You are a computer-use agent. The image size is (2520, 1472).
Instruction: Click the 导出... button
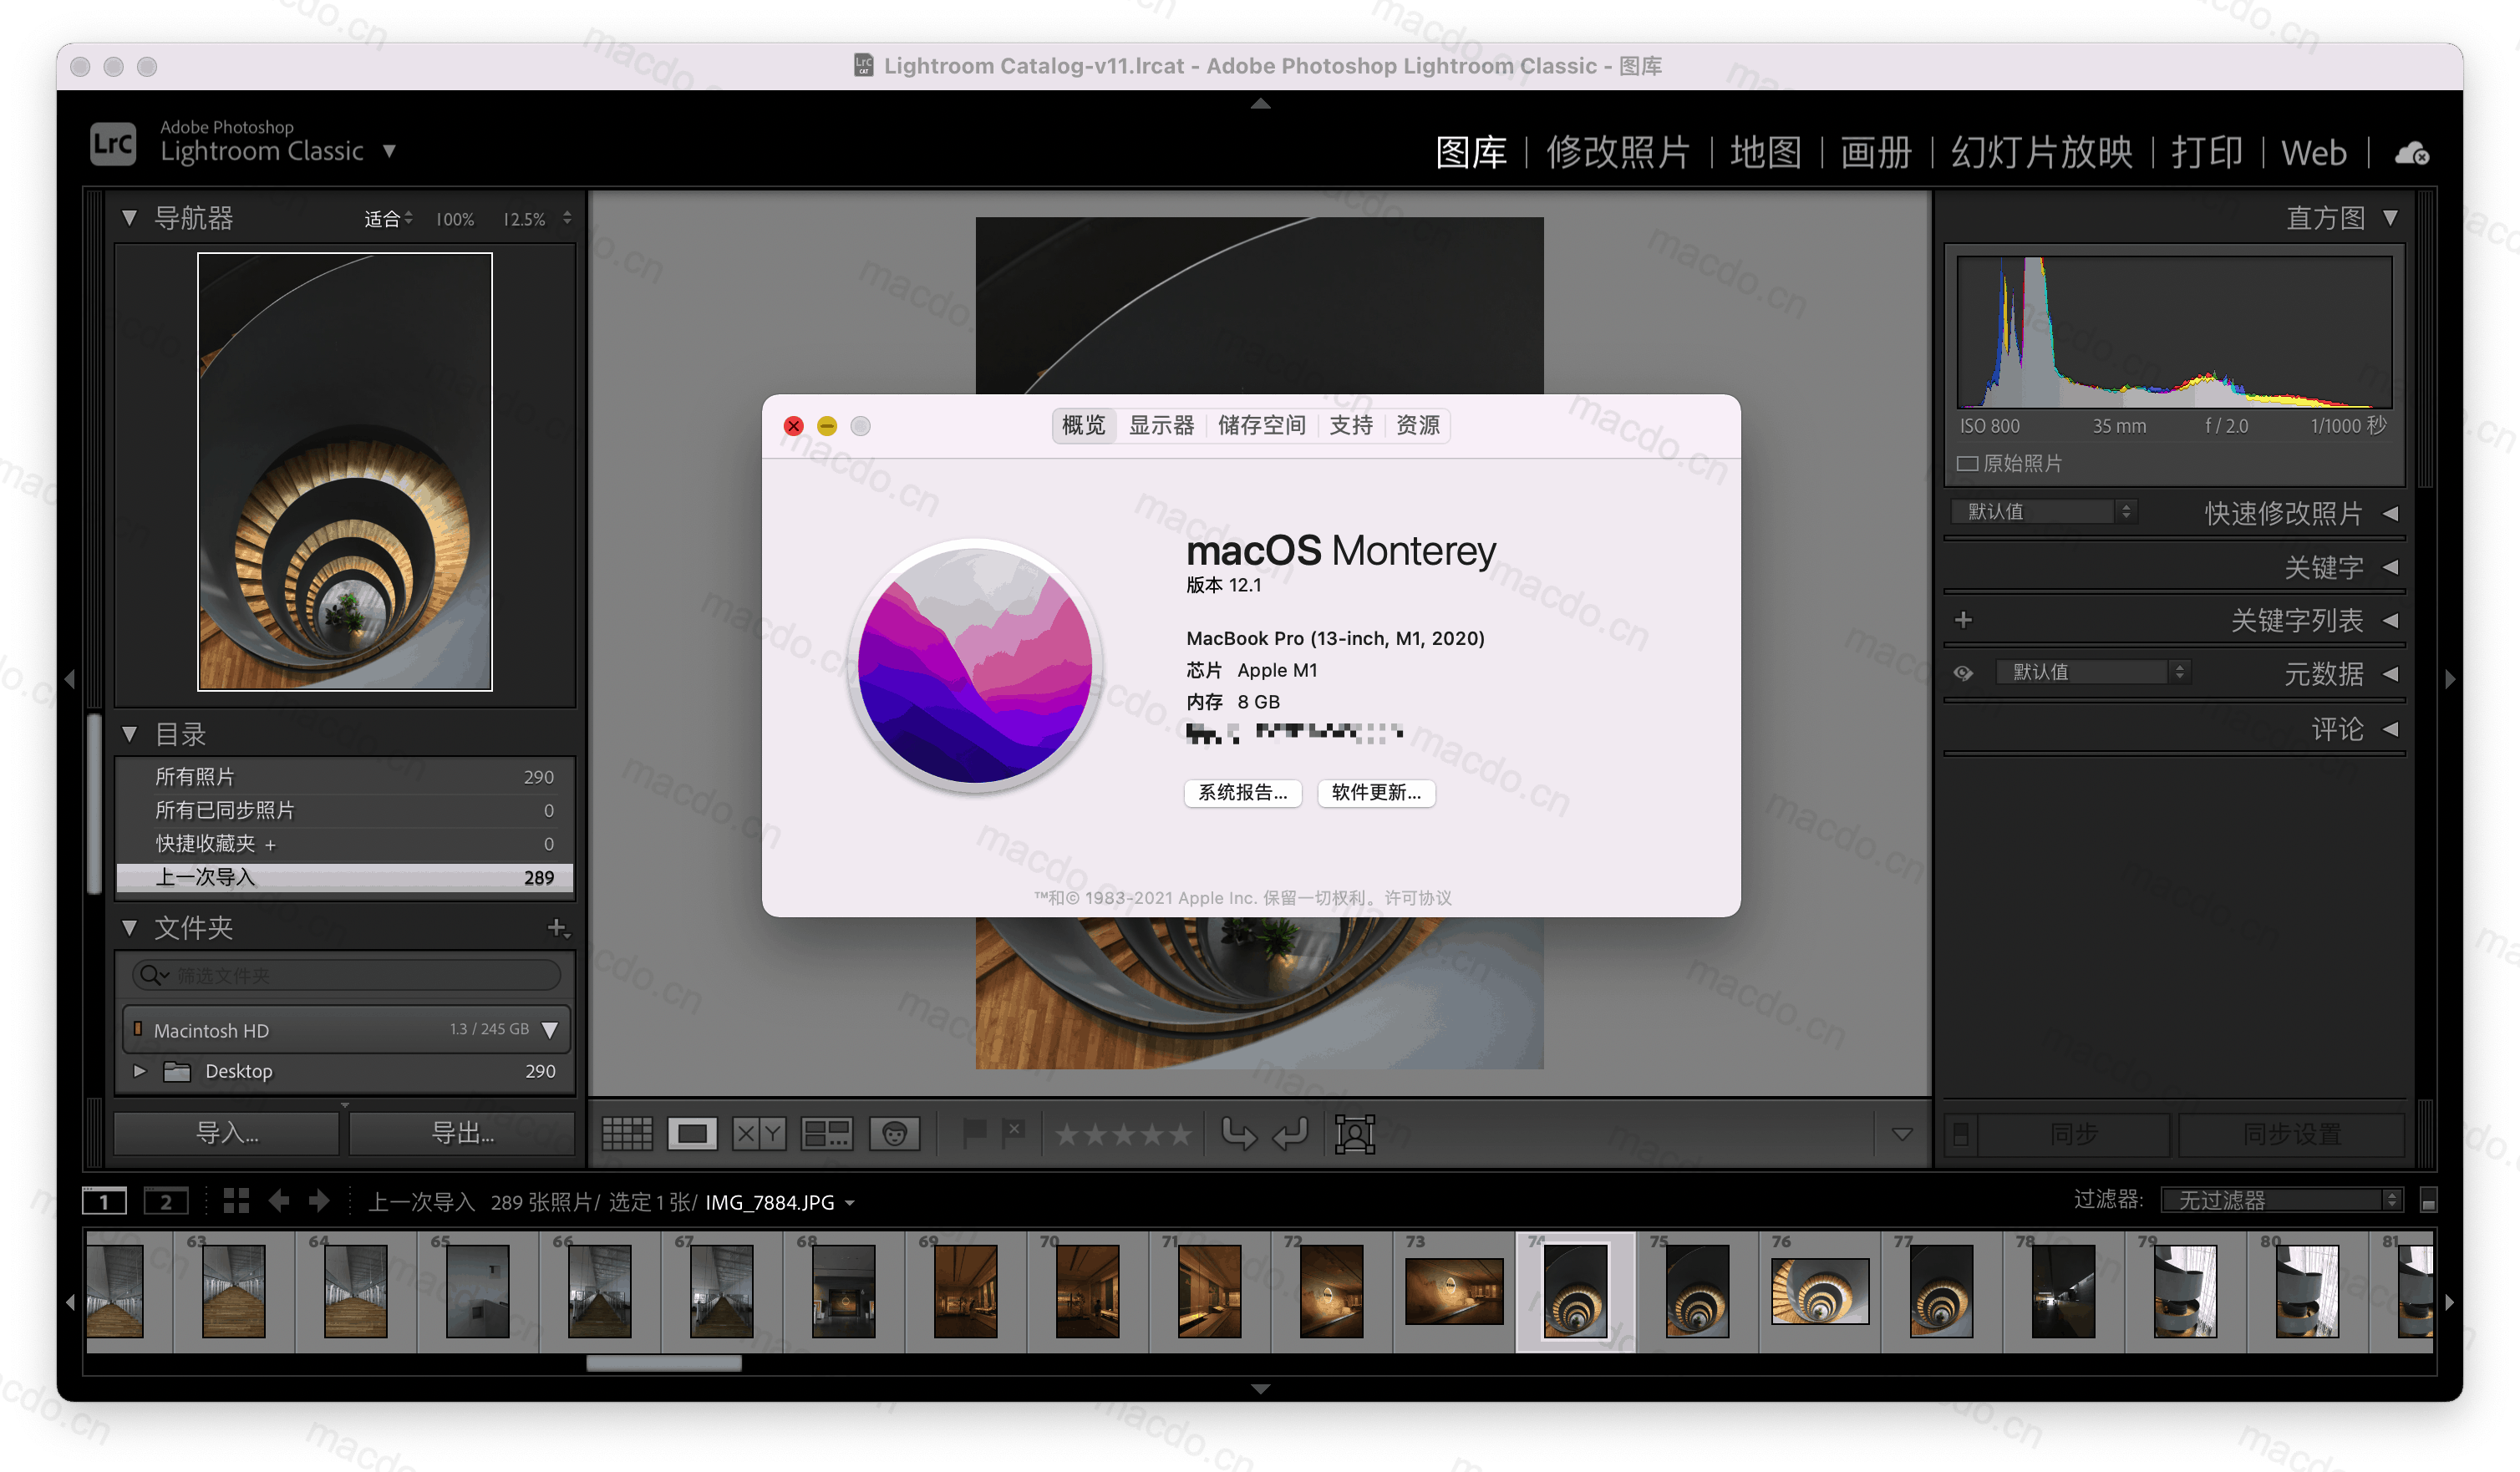click(462, 1133)
